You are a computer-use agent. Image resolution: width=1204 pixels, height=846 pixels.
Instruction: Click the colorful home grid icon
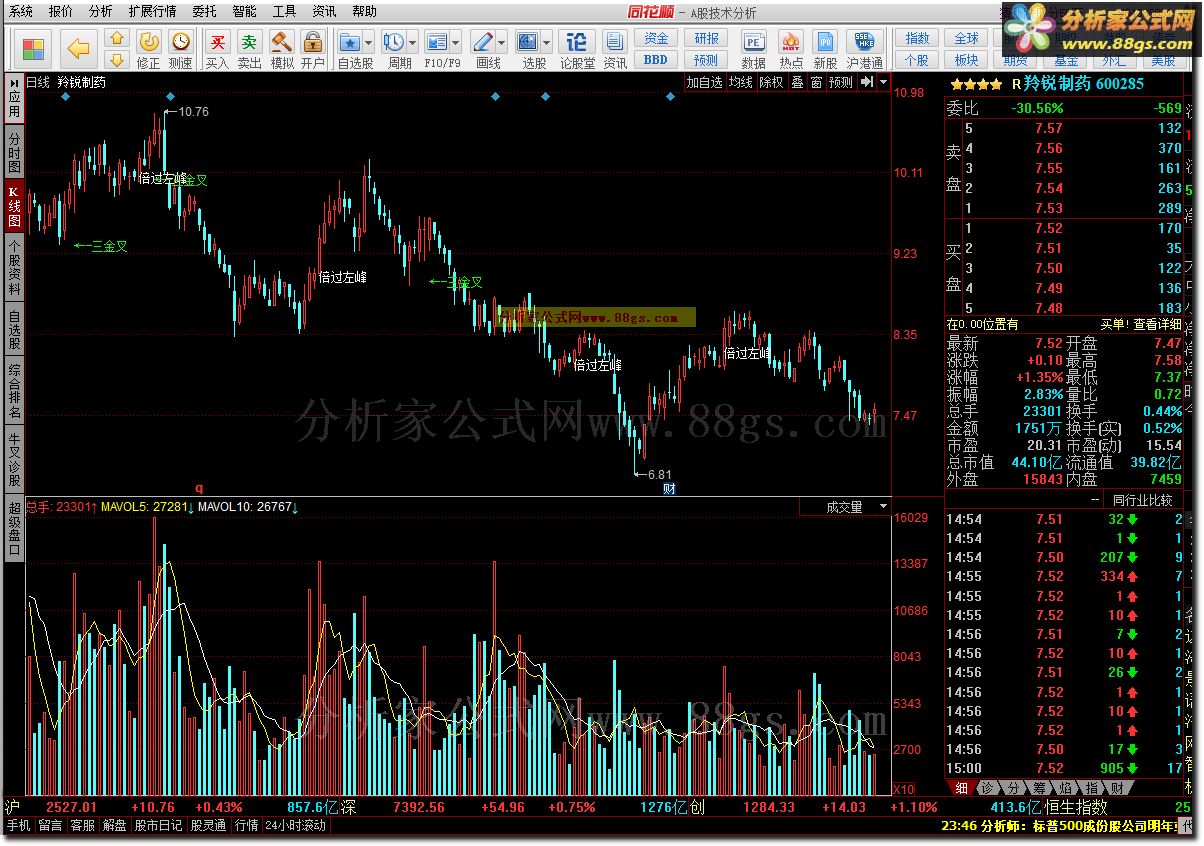click(33, 49)
